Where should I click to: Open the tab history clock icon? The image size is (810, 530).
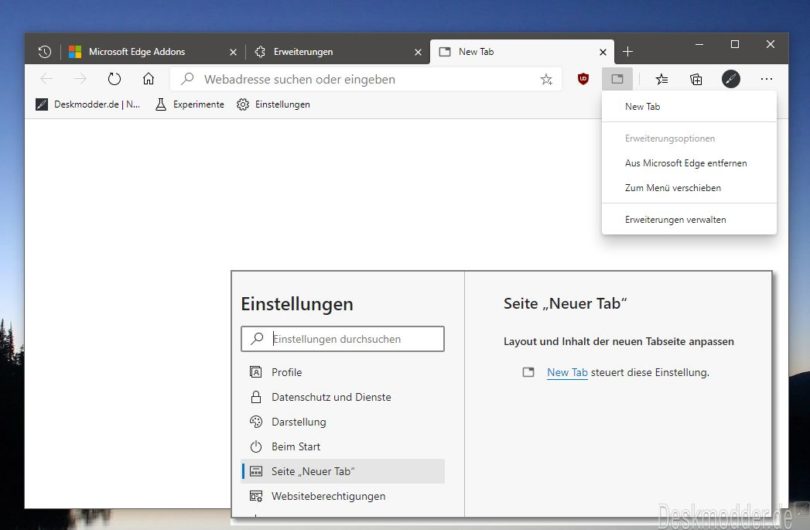(44, 52)
